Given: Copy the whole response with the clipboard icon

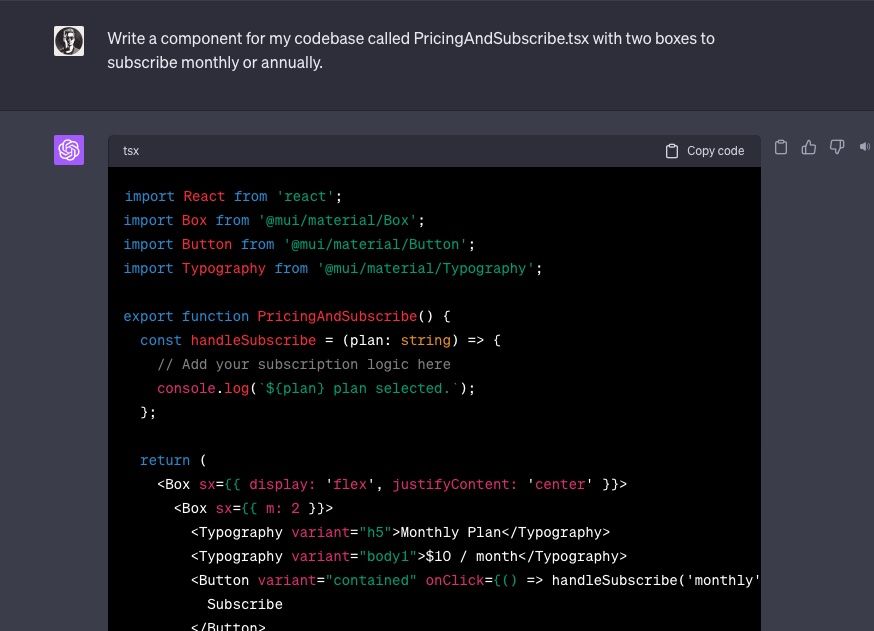Looking at the screenshot, I should pos(781,147).
